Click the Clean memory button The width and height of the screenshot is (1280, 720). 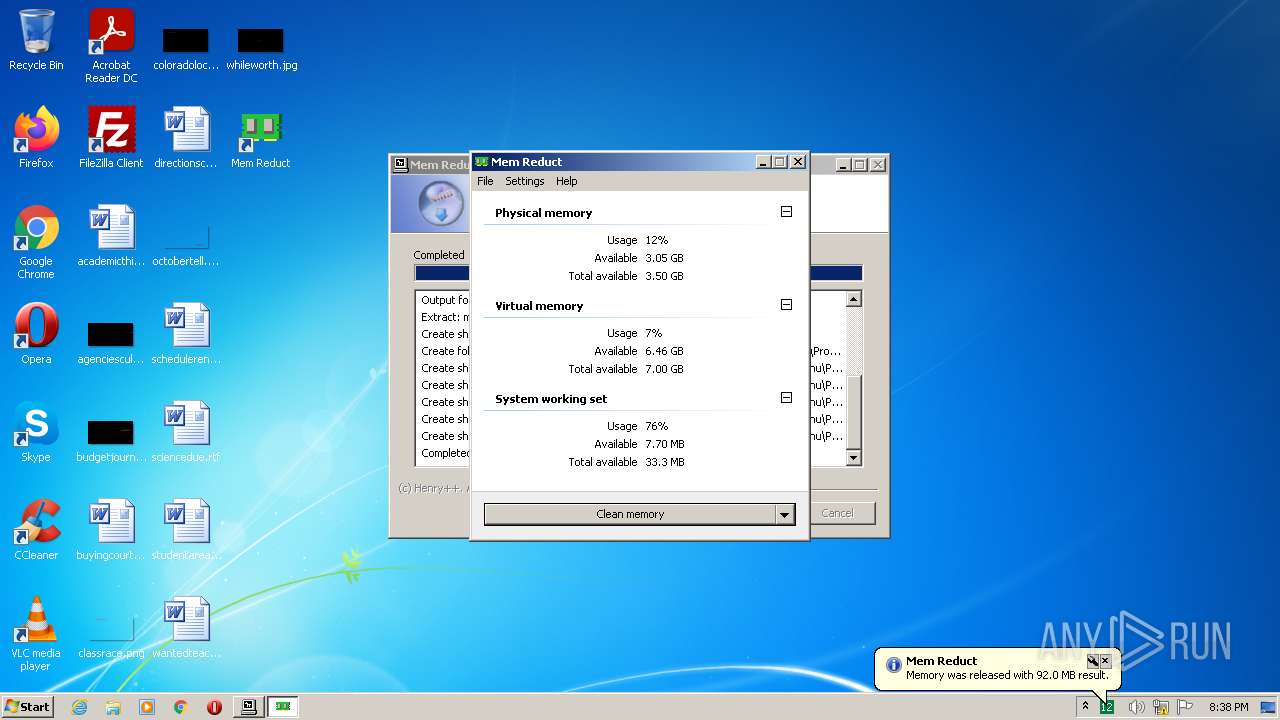coord(630,514)
